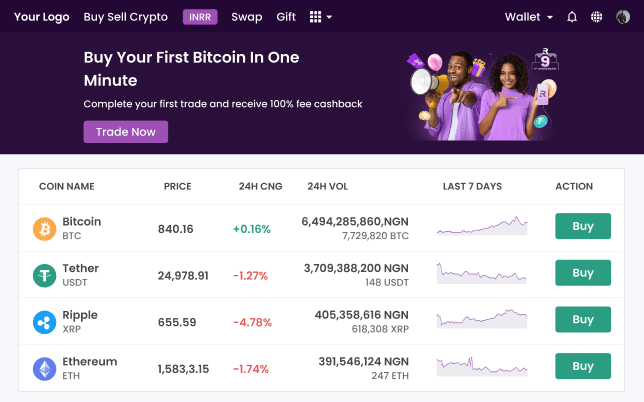Buy Bitcoin using its Buy button

tap(582, 226)
